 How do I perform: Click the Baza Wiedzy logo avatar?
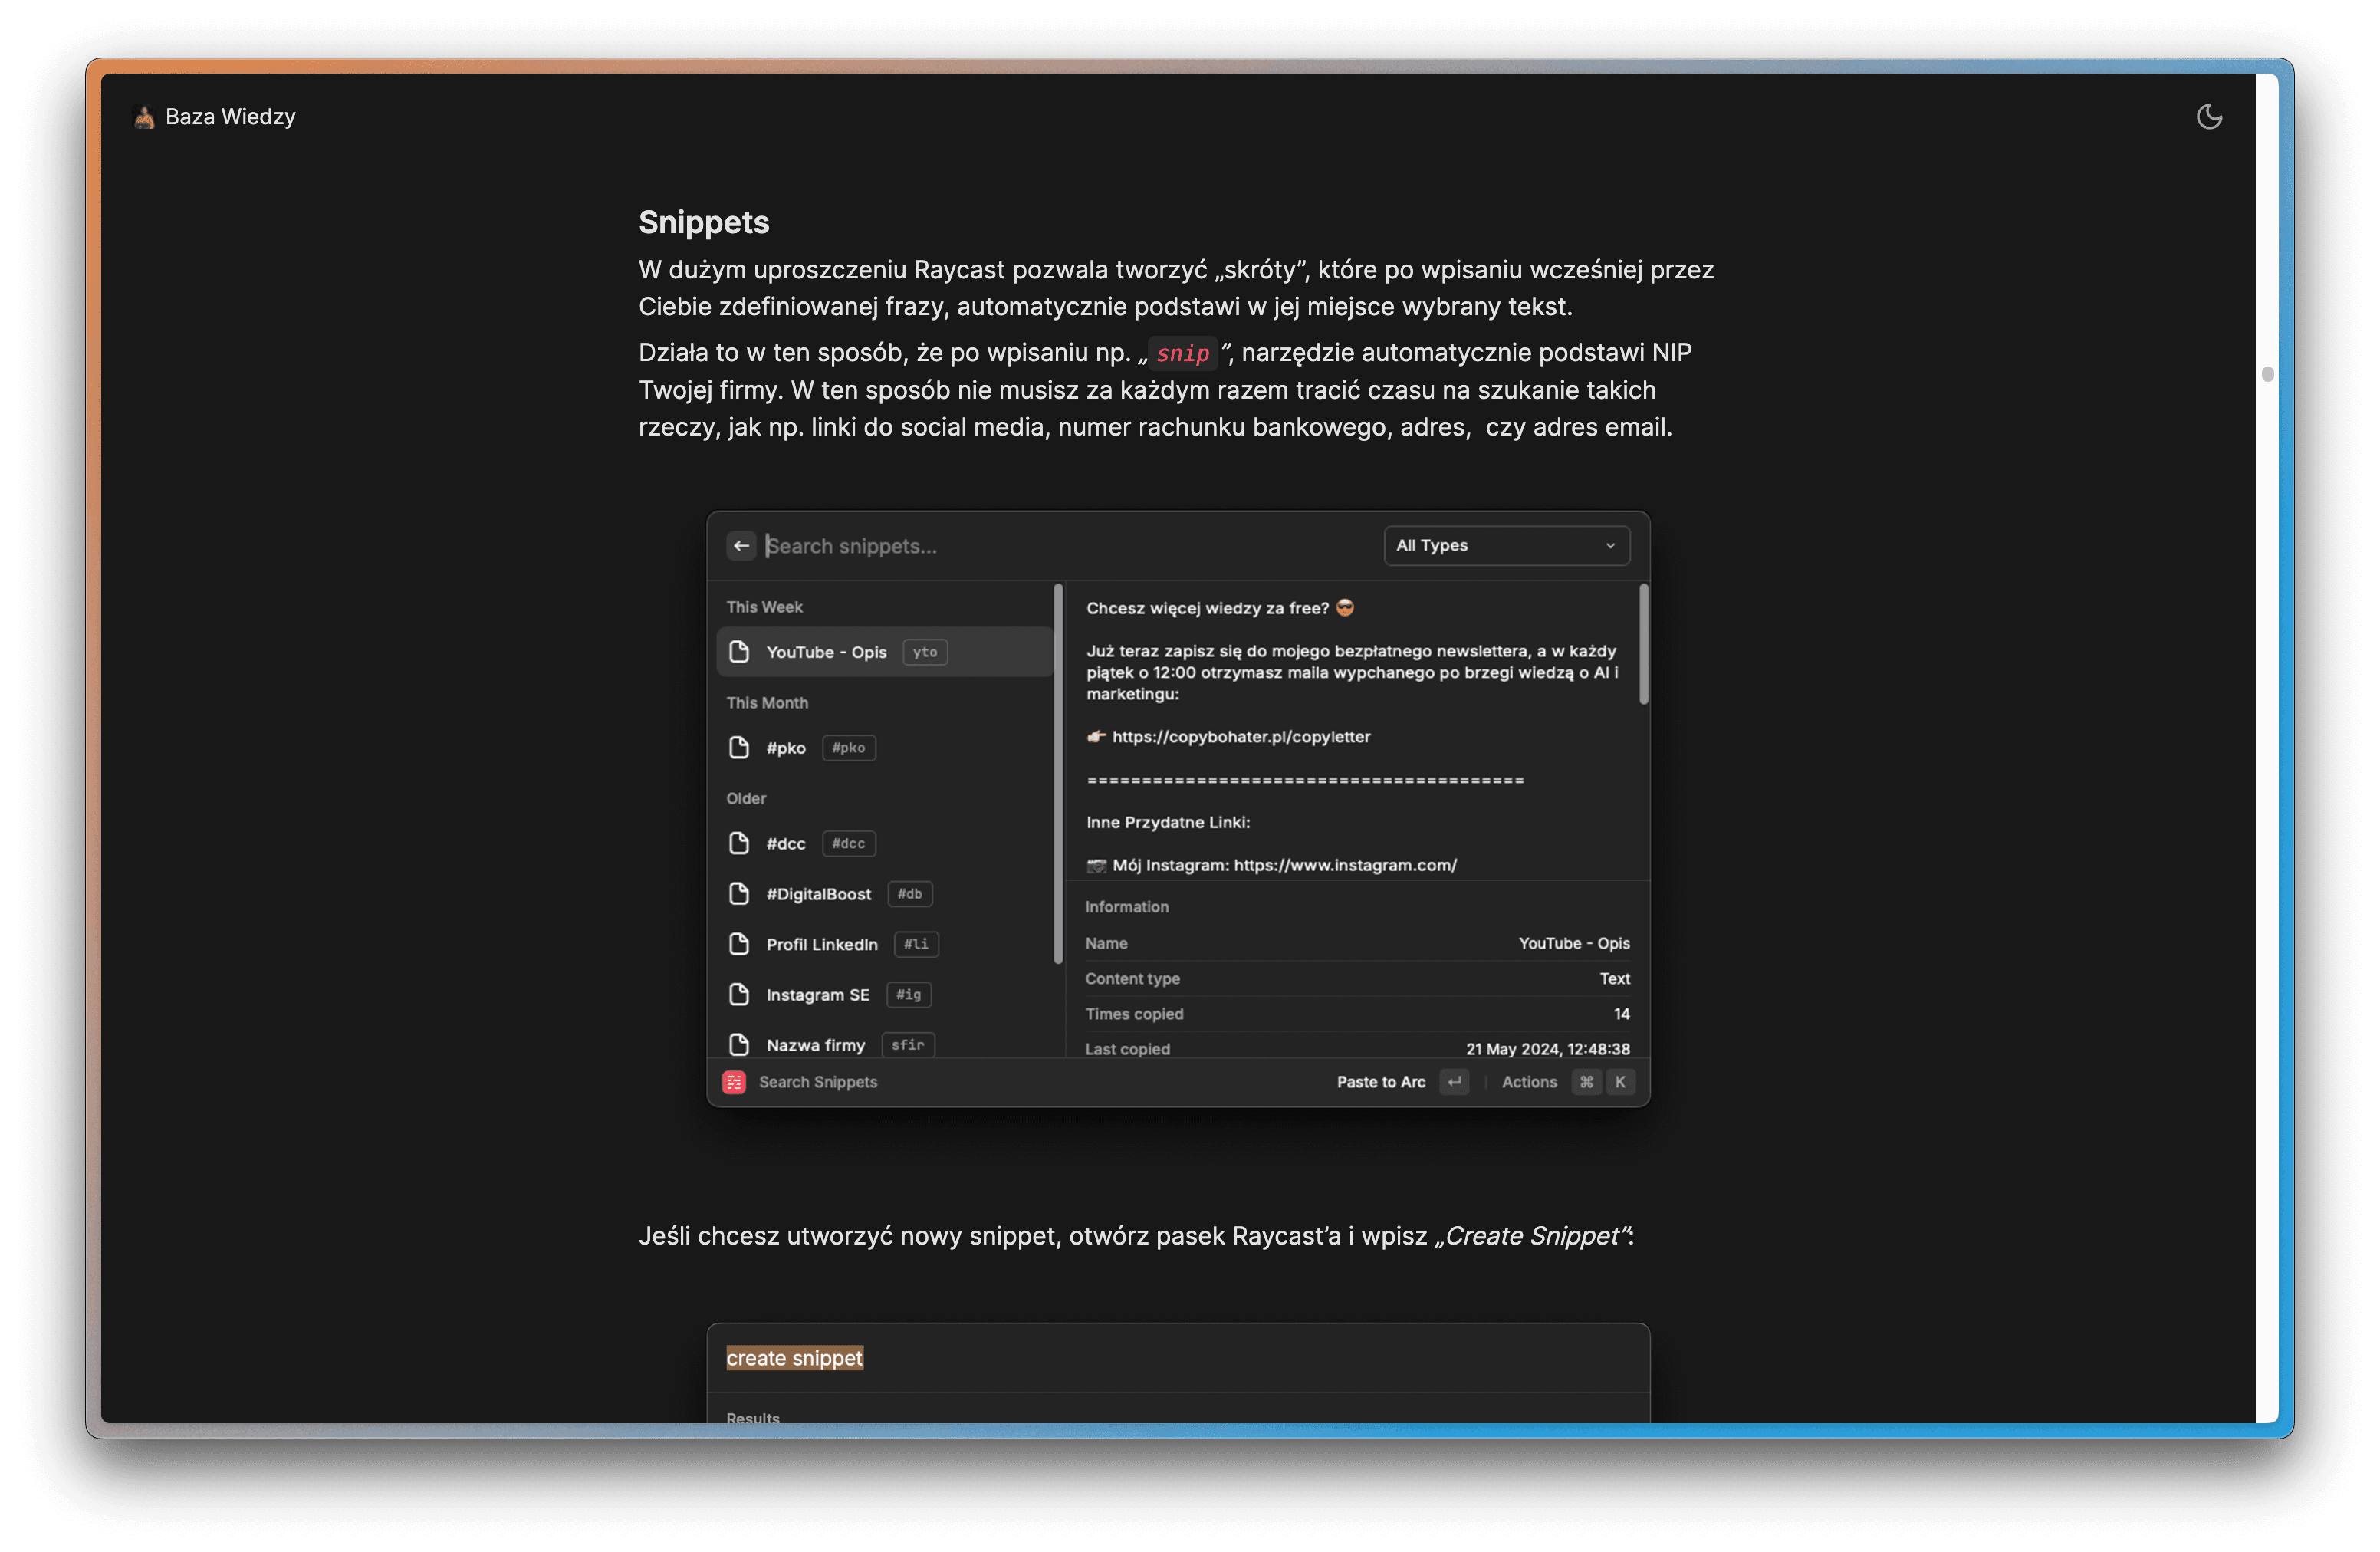[144, 117]
